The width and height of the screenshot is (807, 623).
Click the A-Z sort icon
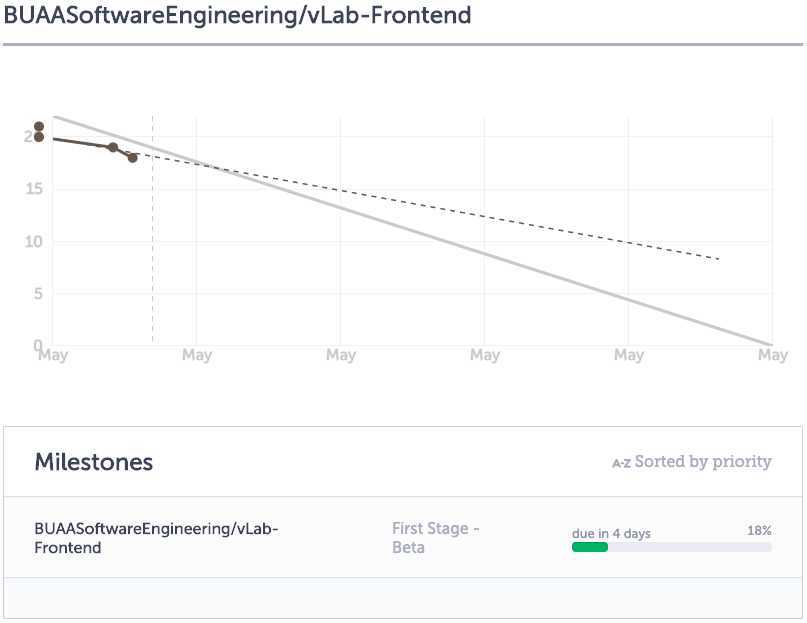click(x=621, y=463)
